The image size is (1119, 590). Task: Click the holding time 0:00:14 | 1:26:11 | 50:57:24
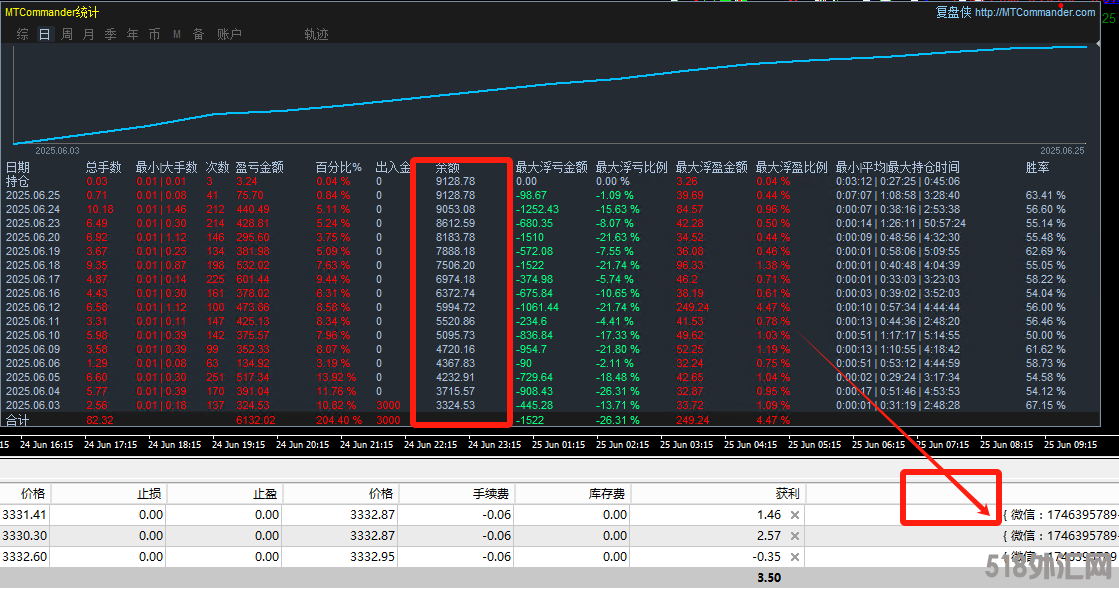[x=901, y=223]
